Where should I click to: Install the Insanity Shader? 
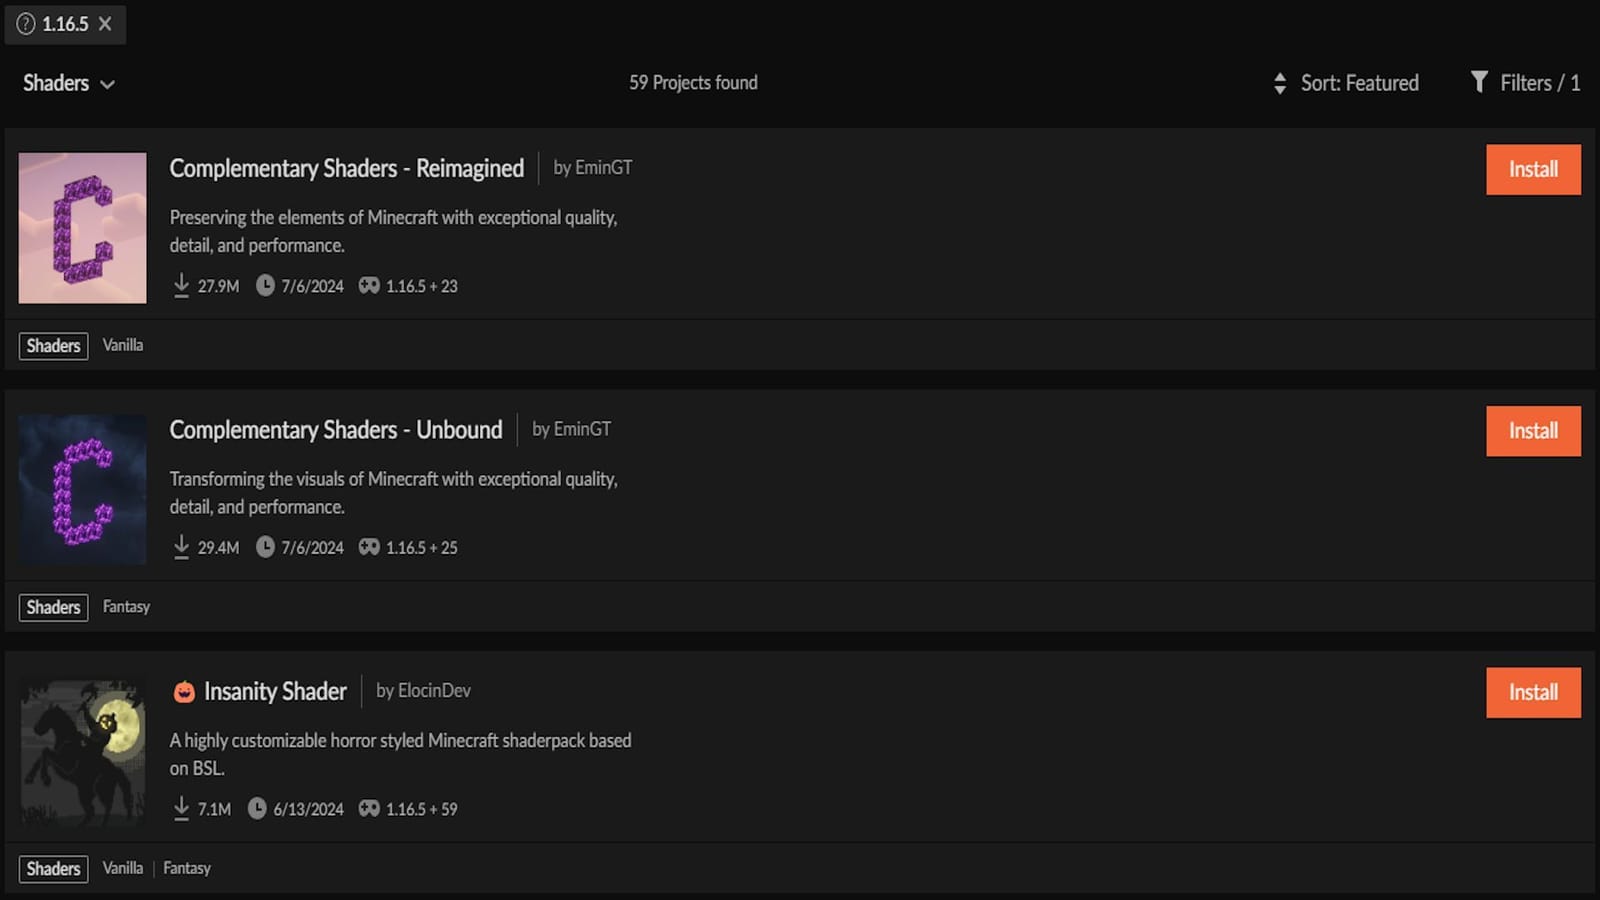[x=1533, y=692]
